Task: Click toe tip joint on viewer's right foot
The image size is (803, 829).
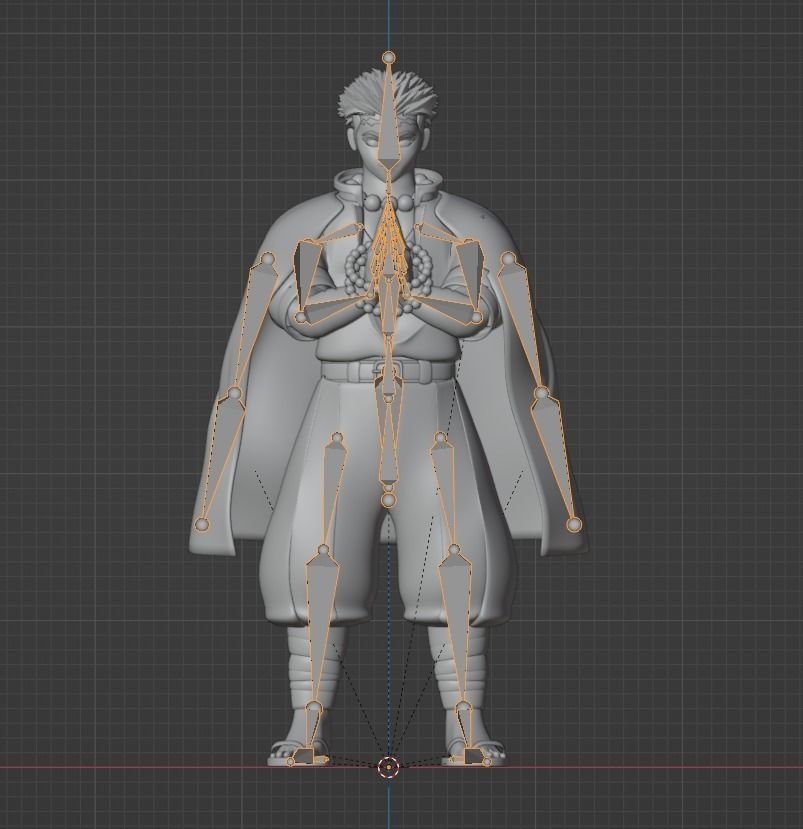Action: click(x=487, y=762)
